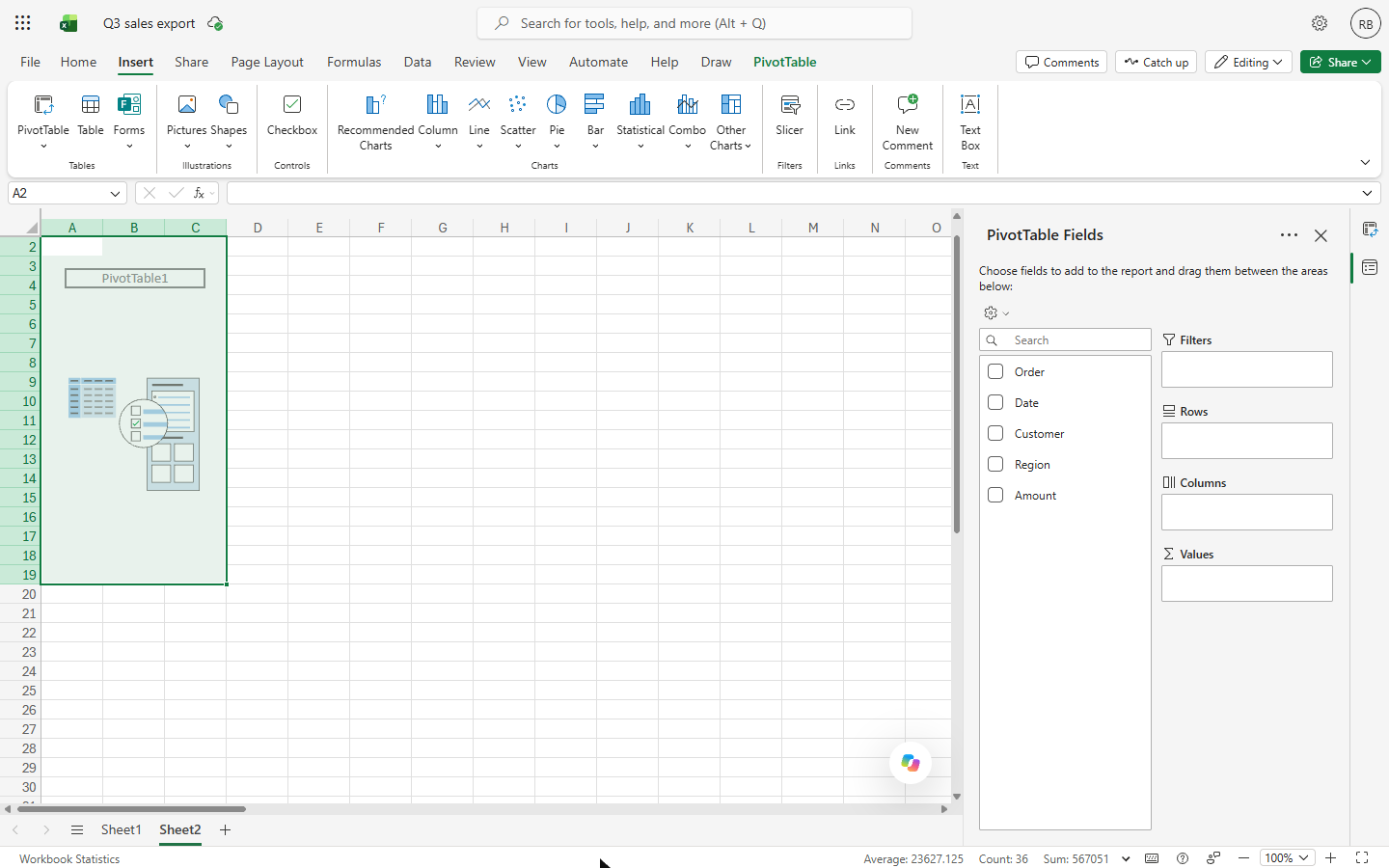The width and height of the screenshot is (1389, 868).
Task: Open the Bar chart dropdown
Action: pyautogui.click(x=595, y=146)
